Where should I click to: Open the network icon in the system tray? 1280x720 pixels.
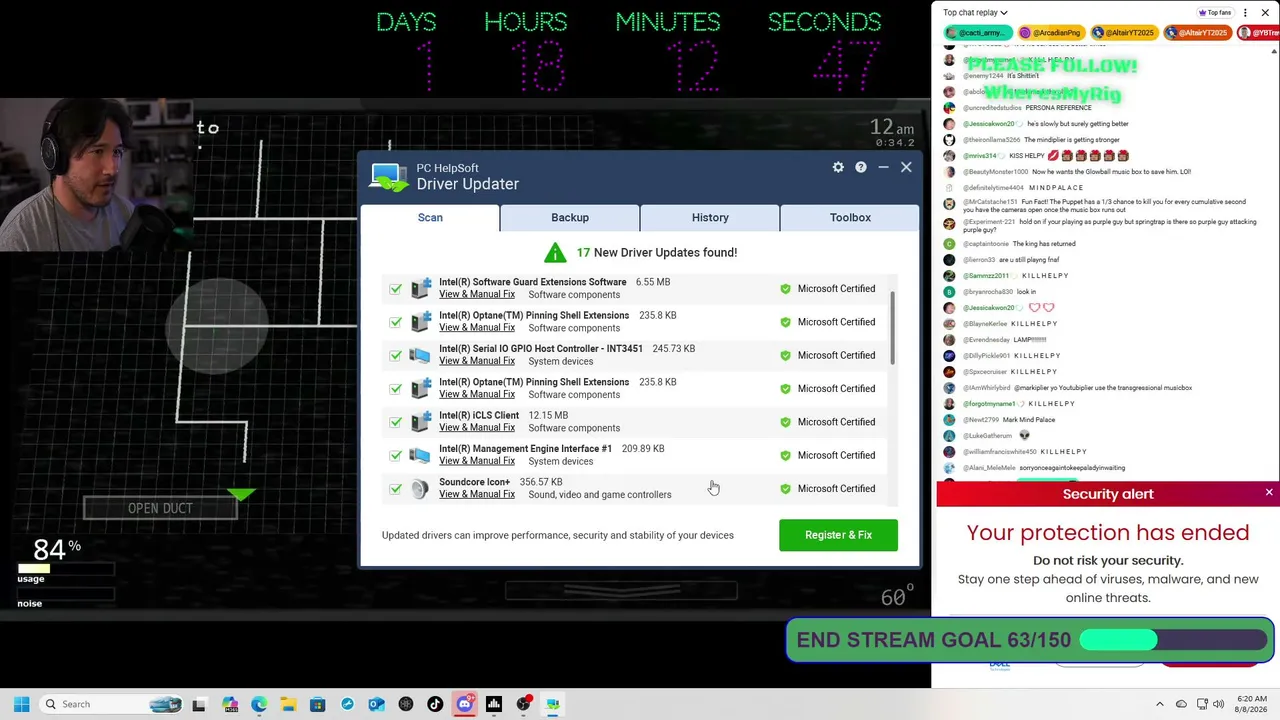point(1202,704)
